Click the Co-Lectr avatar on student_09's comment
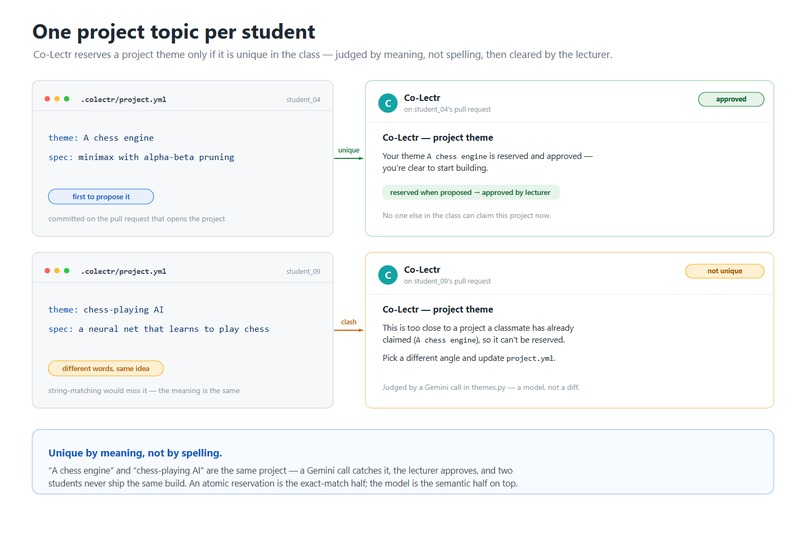 [x=388, y=275]
